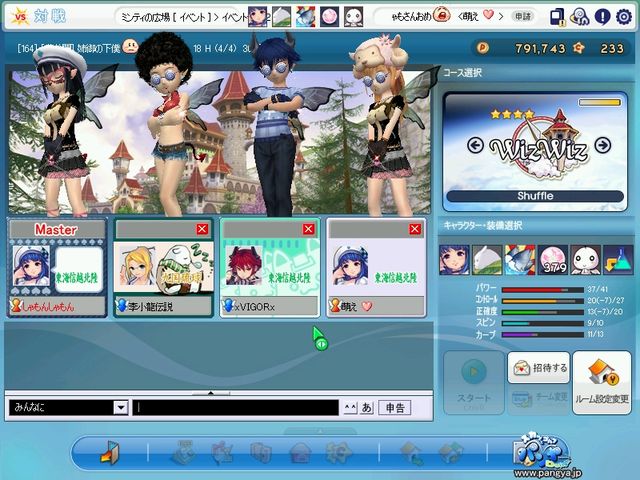Open the mascot equipment icon
640x480 pixels.
(x=585, y=260)
